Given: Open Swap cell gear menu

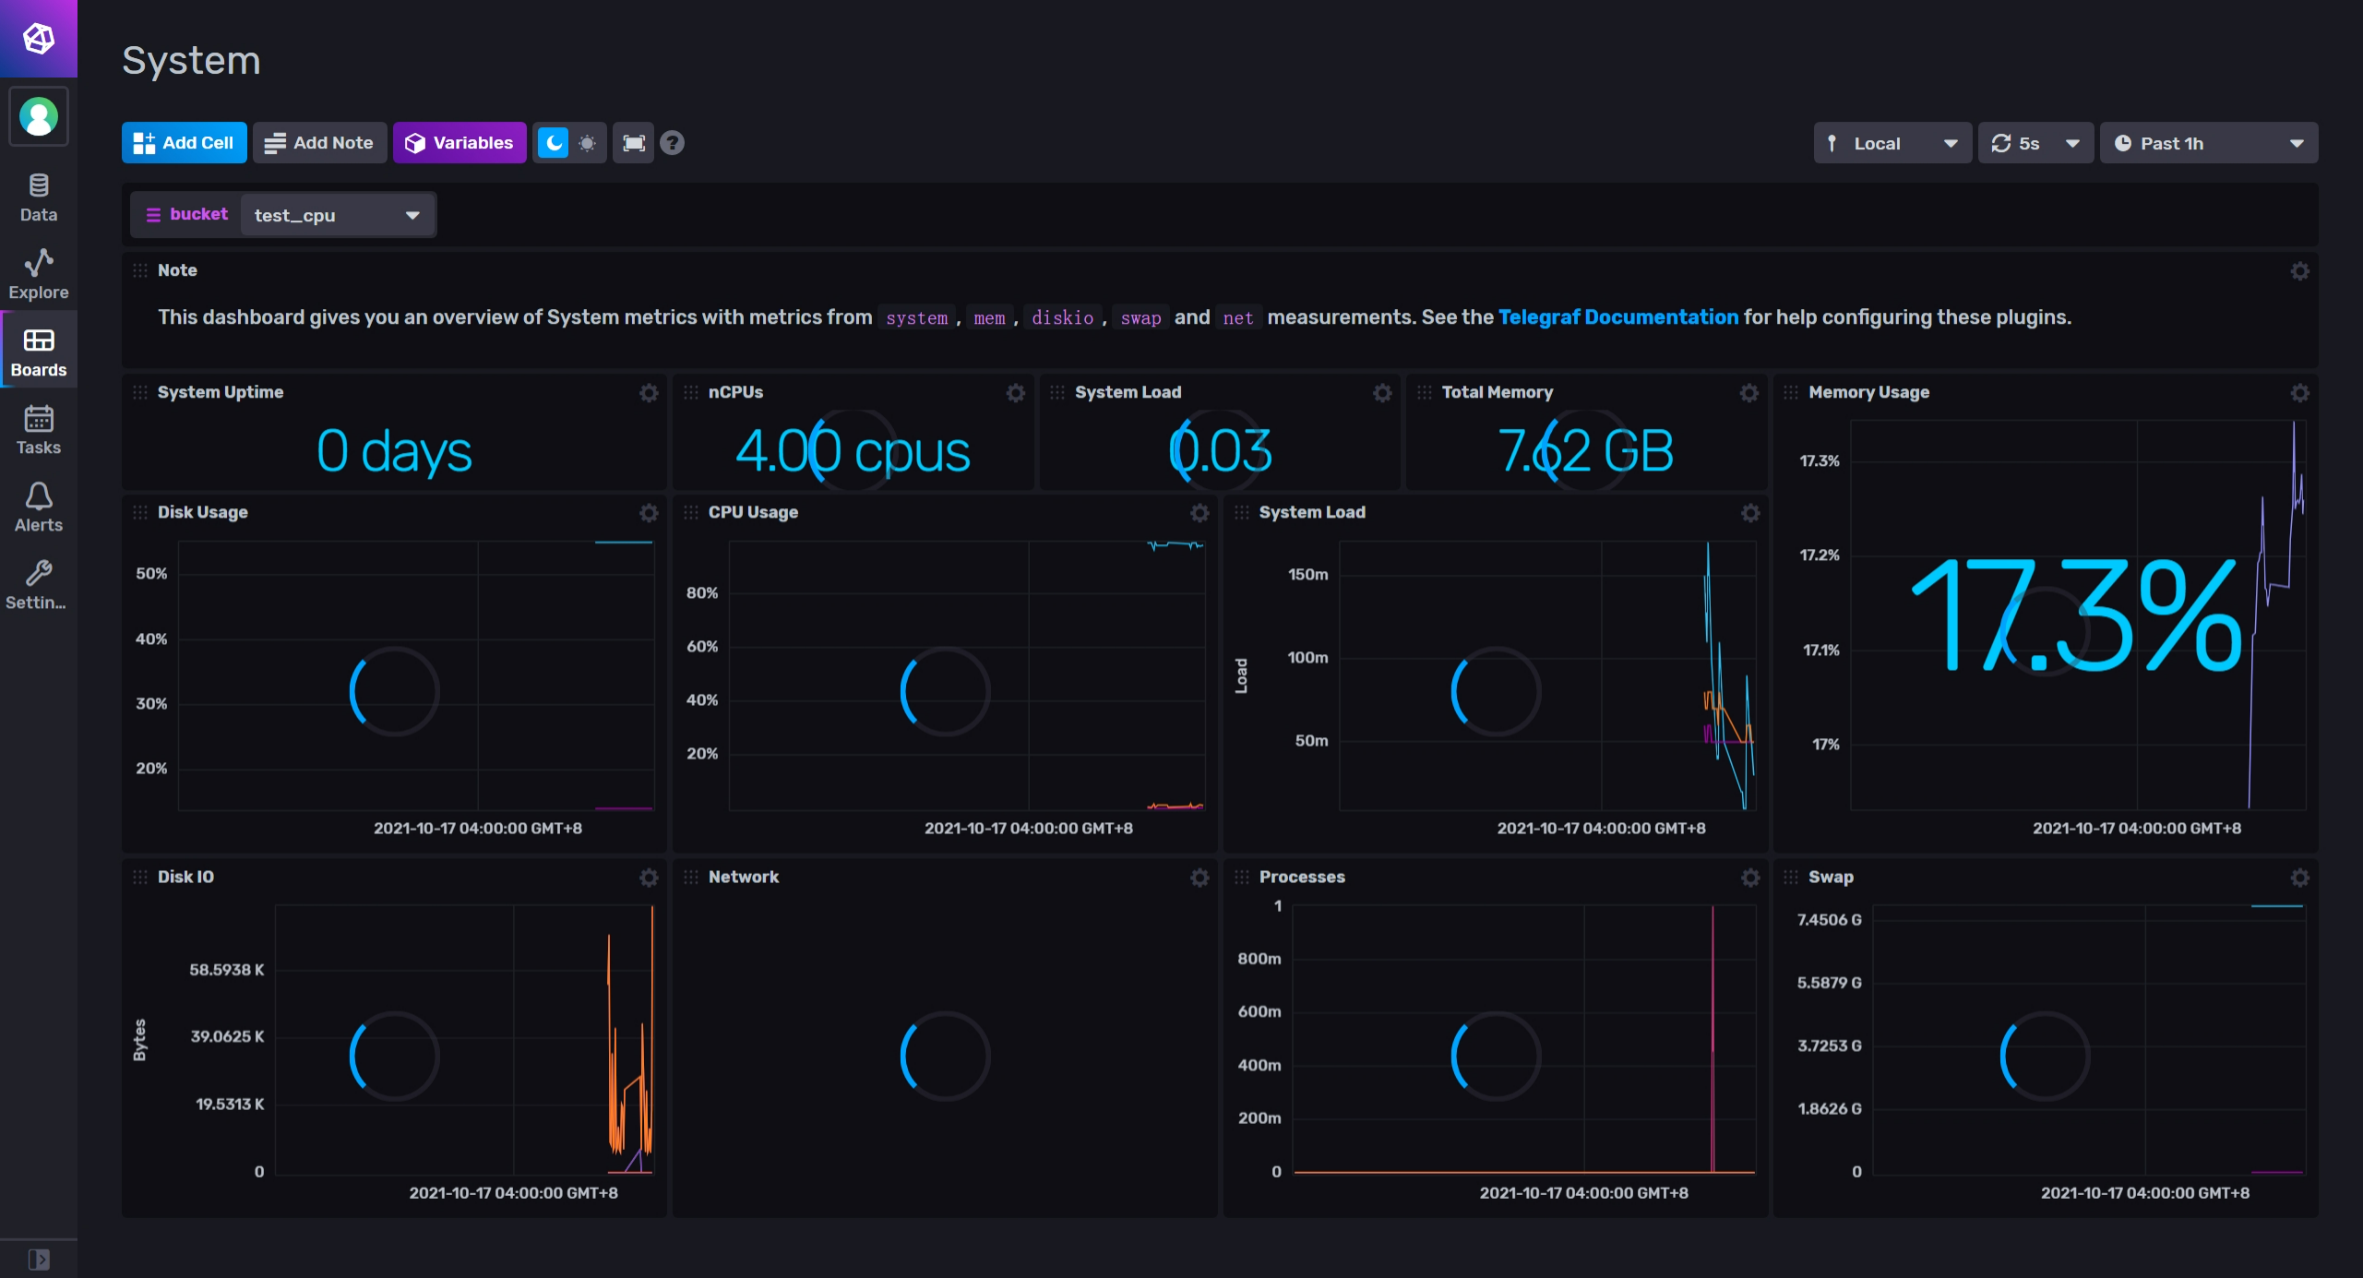Looking at the screenshot, I should [x=2300, y=877].
